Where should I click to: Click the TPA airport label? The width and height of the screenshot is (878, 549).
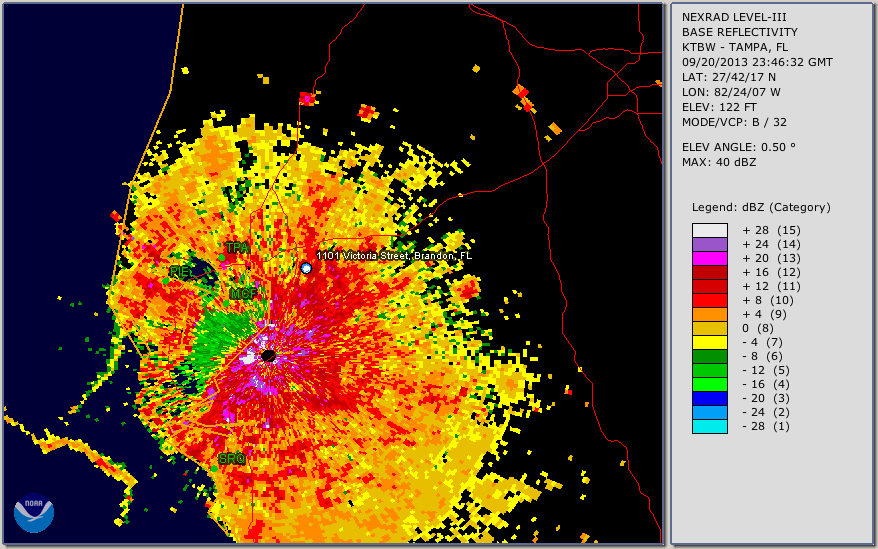[237, 248]
